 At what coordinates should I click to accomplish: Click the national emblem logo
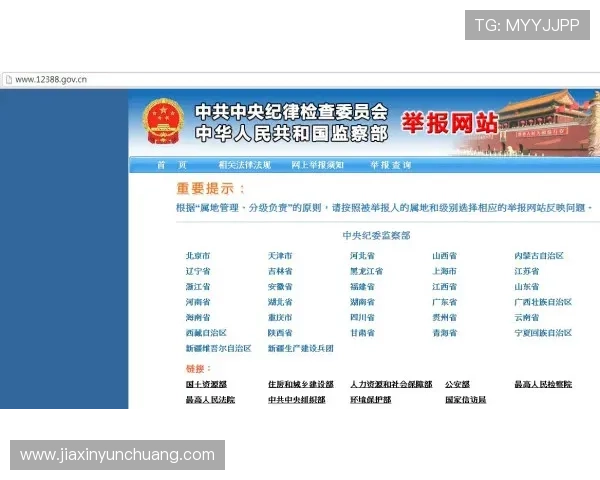tap(163, 122)
